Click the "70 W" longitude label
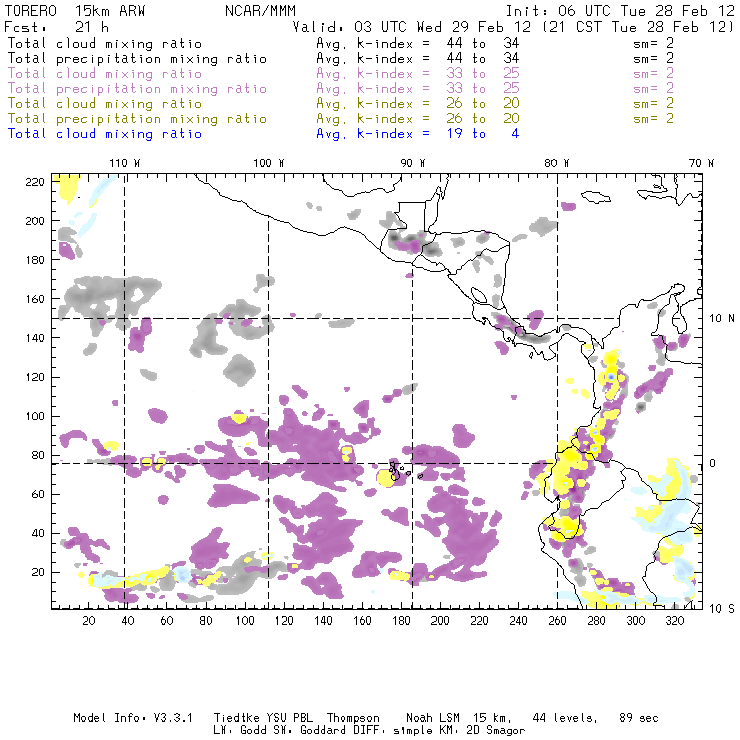 [701, 163]
